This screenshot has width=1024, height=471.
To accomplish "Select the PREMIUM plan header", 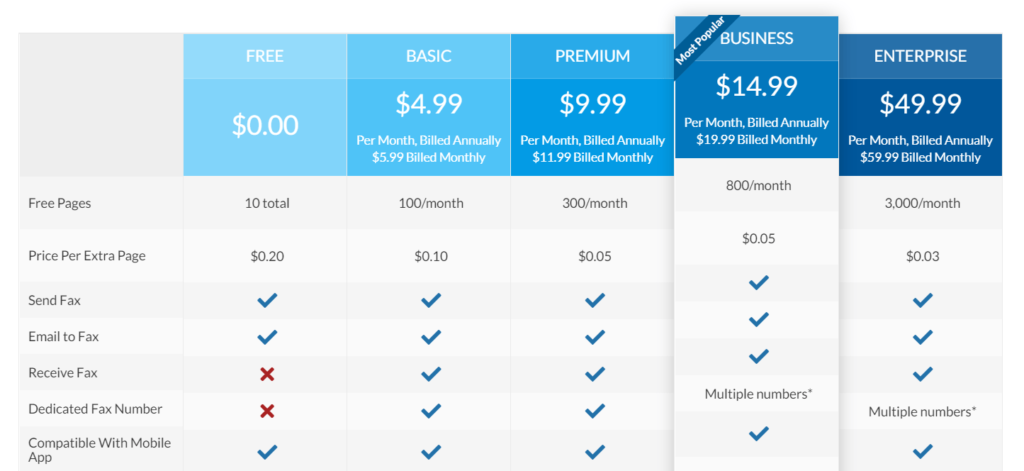I will click(x=592, y=56).
